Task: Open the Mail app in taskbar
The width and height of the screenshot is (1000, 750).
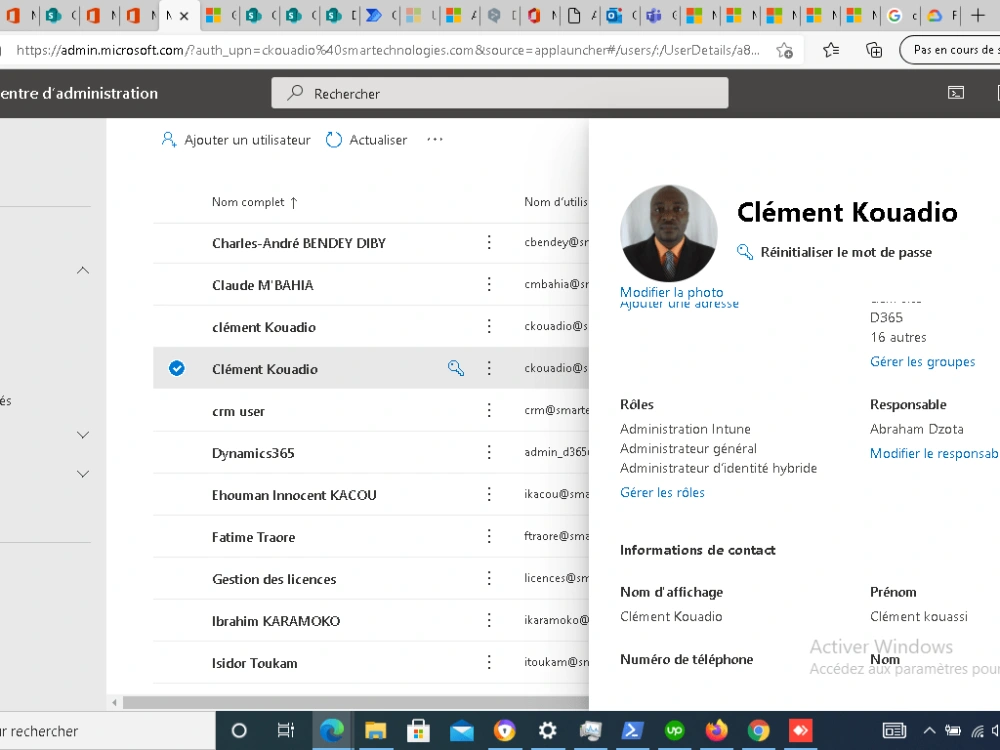Action: pyautogui.click(x=462, y=731)
